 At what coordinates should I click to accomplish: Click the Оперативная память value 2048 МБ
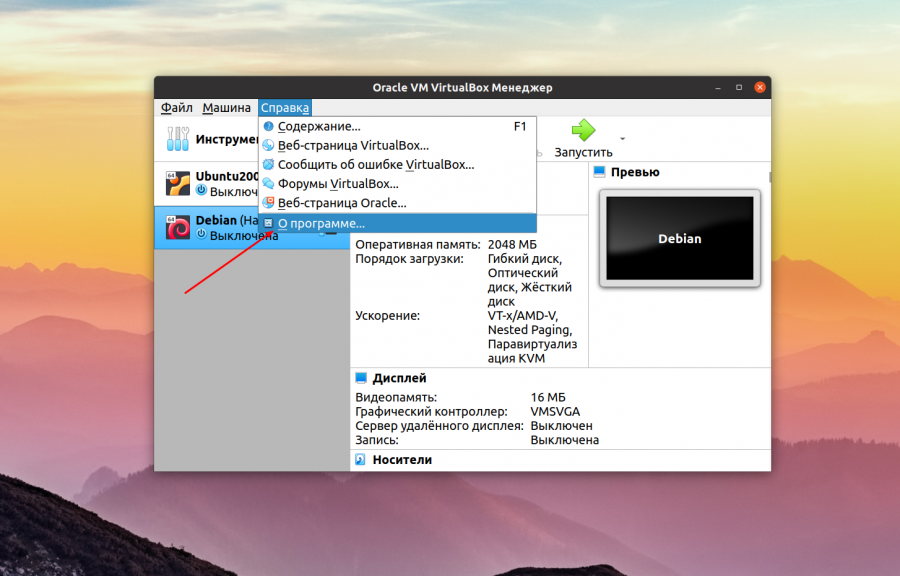pyautogui.click(x=512, y=244)
